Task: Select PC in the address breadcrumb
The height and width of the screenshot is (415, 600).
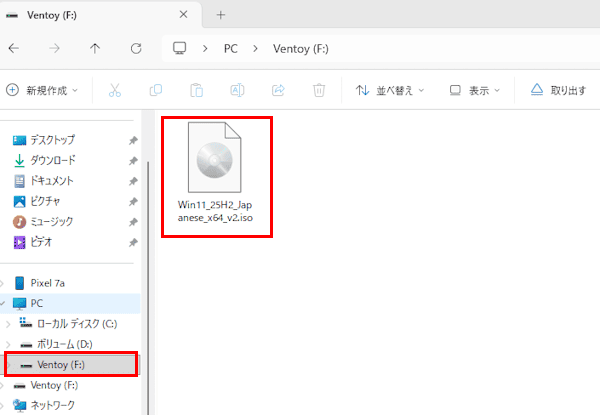Action: click(x=231, y=49)
